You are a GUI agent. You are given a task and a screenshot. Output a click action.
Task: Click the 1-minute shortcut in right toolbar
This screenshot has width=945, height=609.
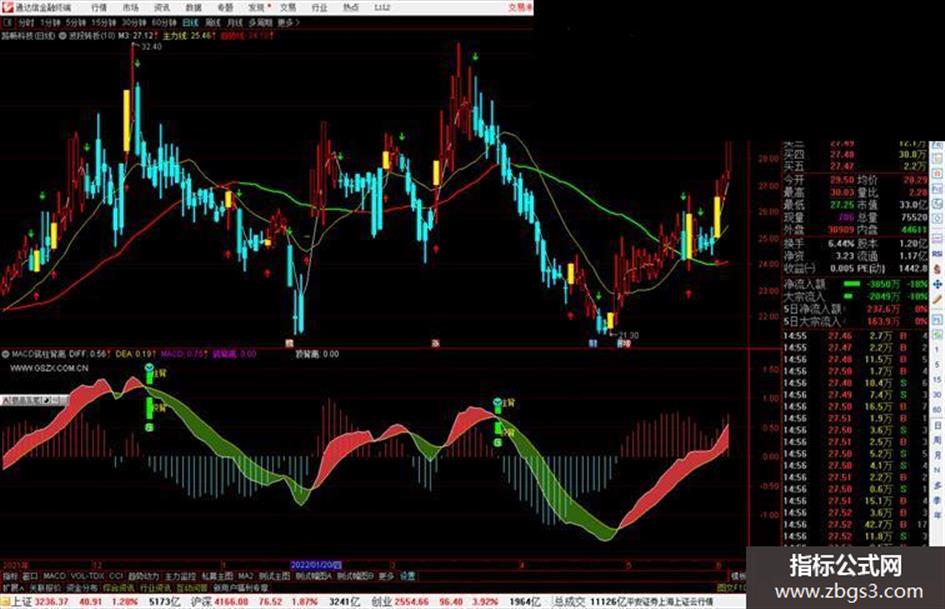click(x=937, y=350)
